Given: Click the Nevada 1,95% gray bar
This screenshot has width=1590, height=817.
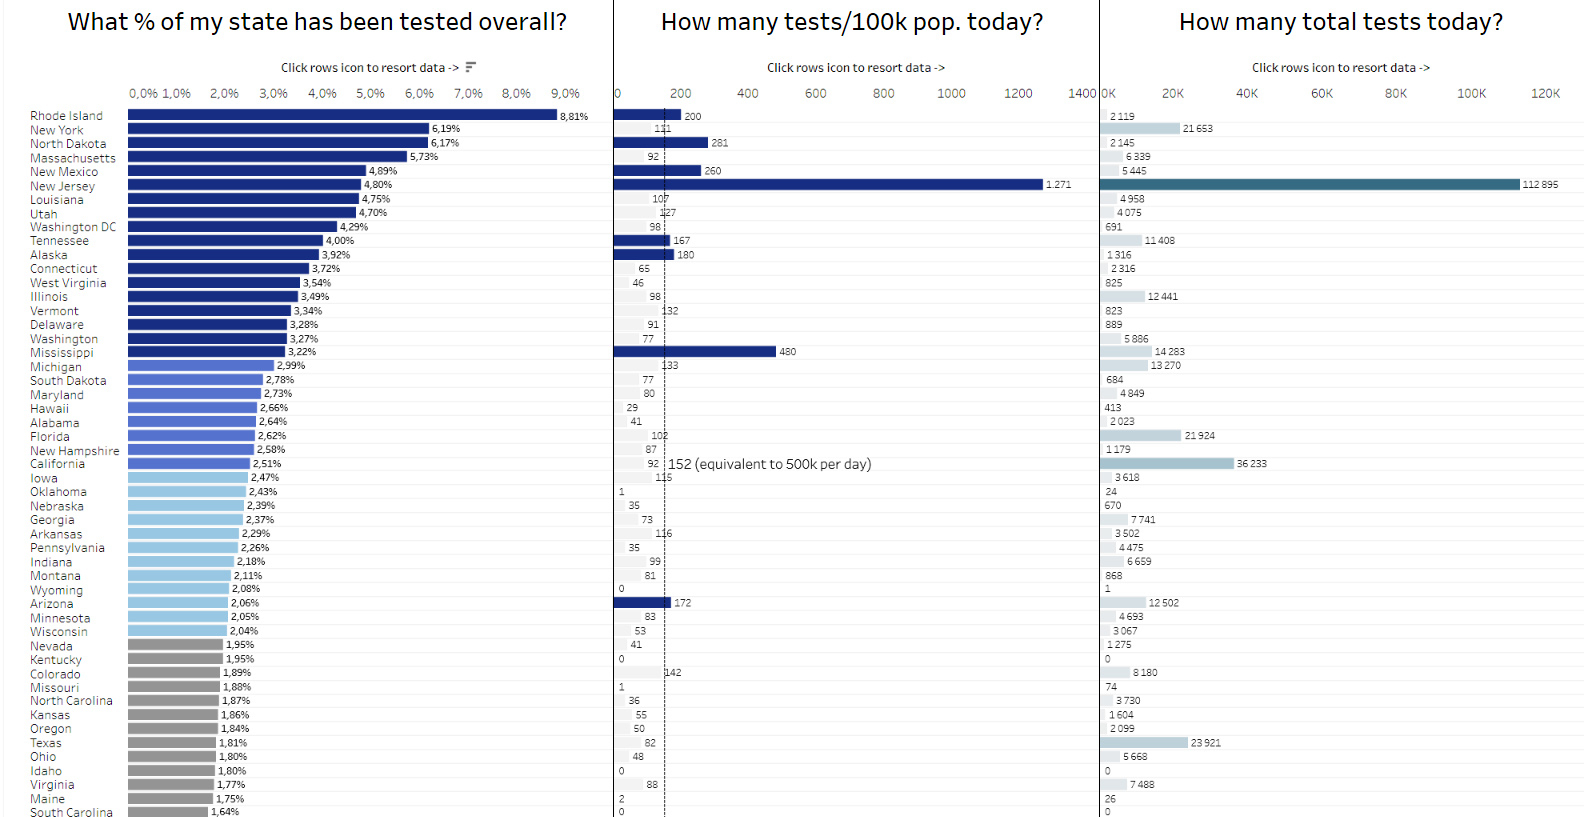Looking at the screenshot, I should click(175, 645).
